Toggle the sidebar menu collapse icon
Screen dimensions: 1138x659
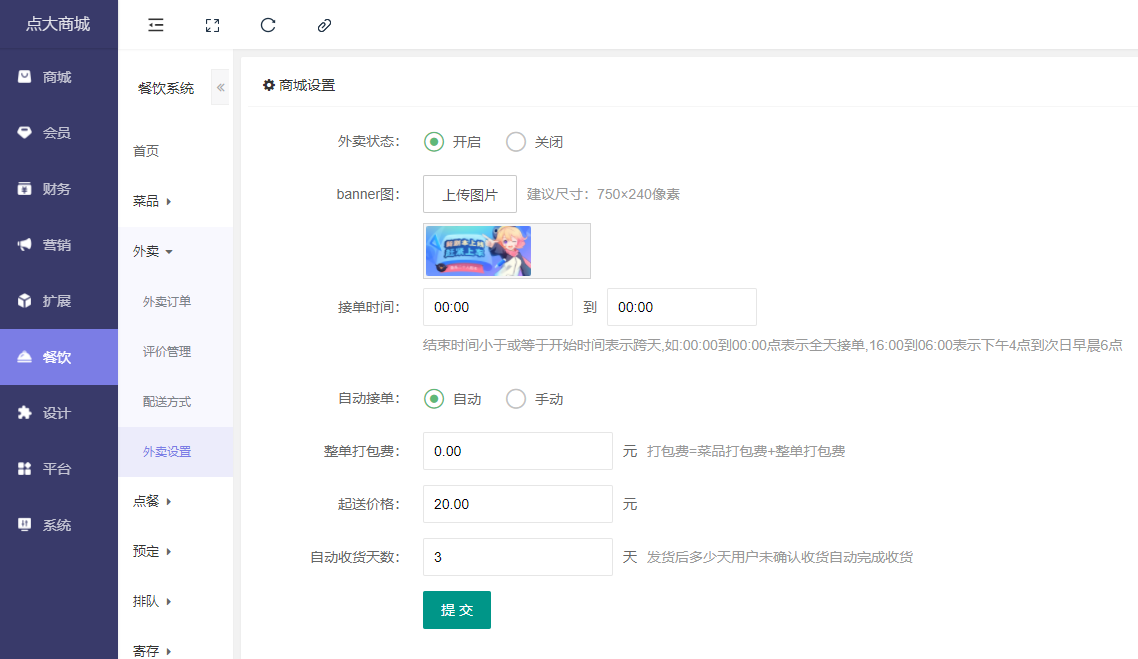tap(156, 25)
